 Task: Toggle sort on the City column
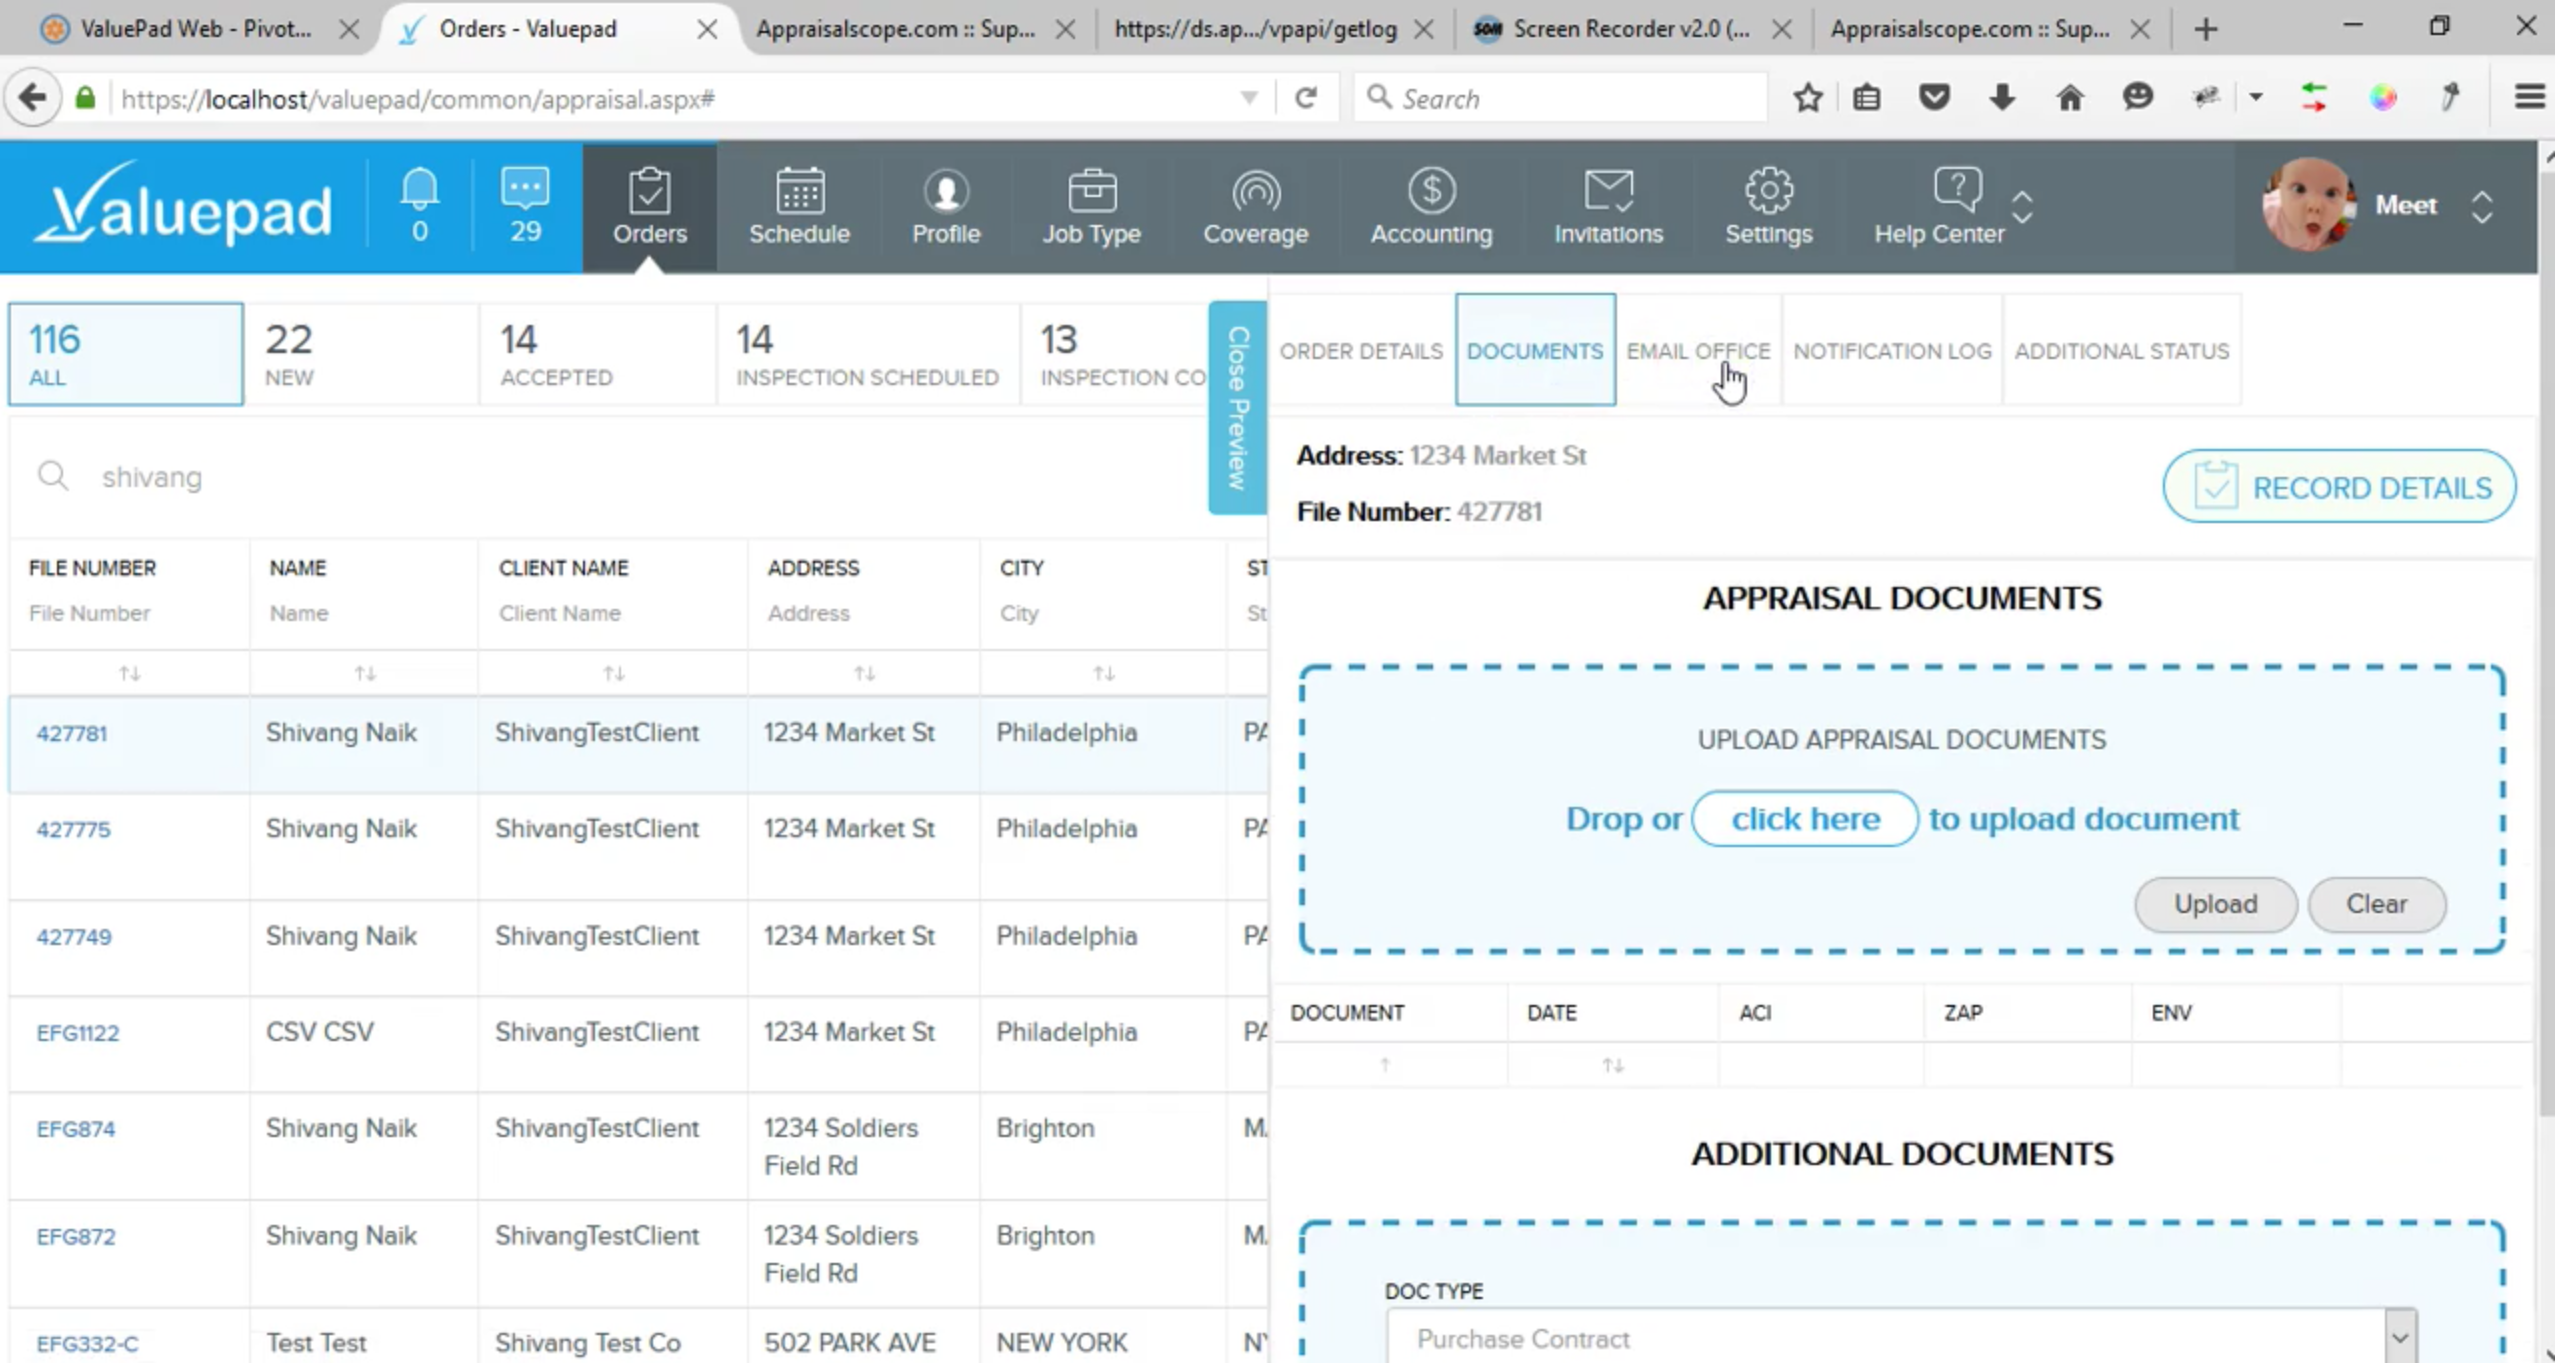[x=1103, y=673]
